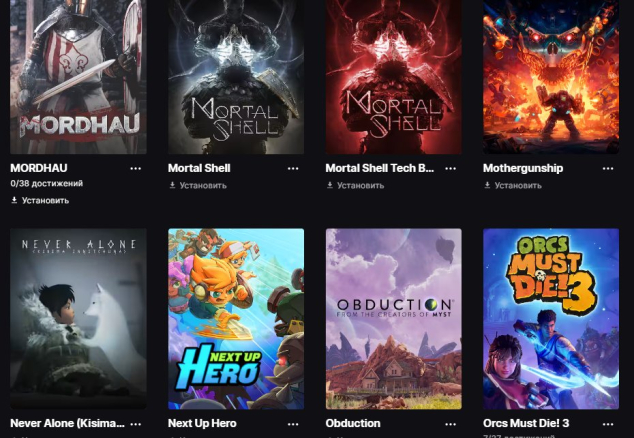Image resolution: width=634 pixels, height=438 pixels.
Task: Click Установить under MORDHAU
Action: pos(40,200)
